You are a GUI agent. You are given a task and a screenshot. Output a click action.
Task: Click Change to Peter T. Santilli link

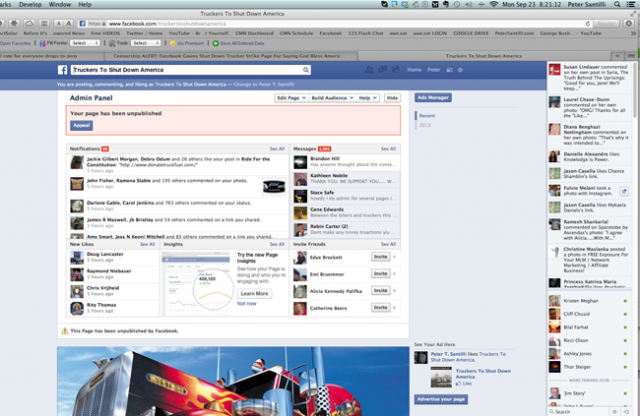tap(264, 85)
